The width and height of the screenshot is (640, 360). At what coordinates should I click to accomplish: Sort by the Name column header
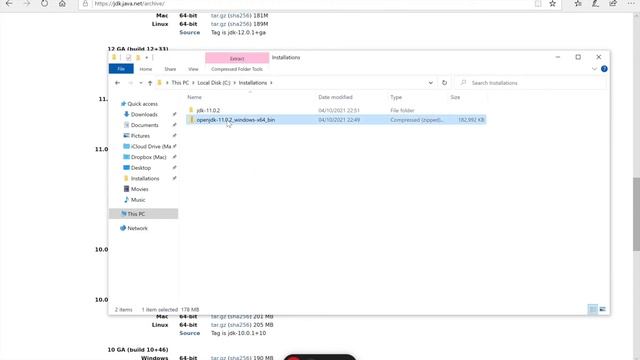(195, 97)
